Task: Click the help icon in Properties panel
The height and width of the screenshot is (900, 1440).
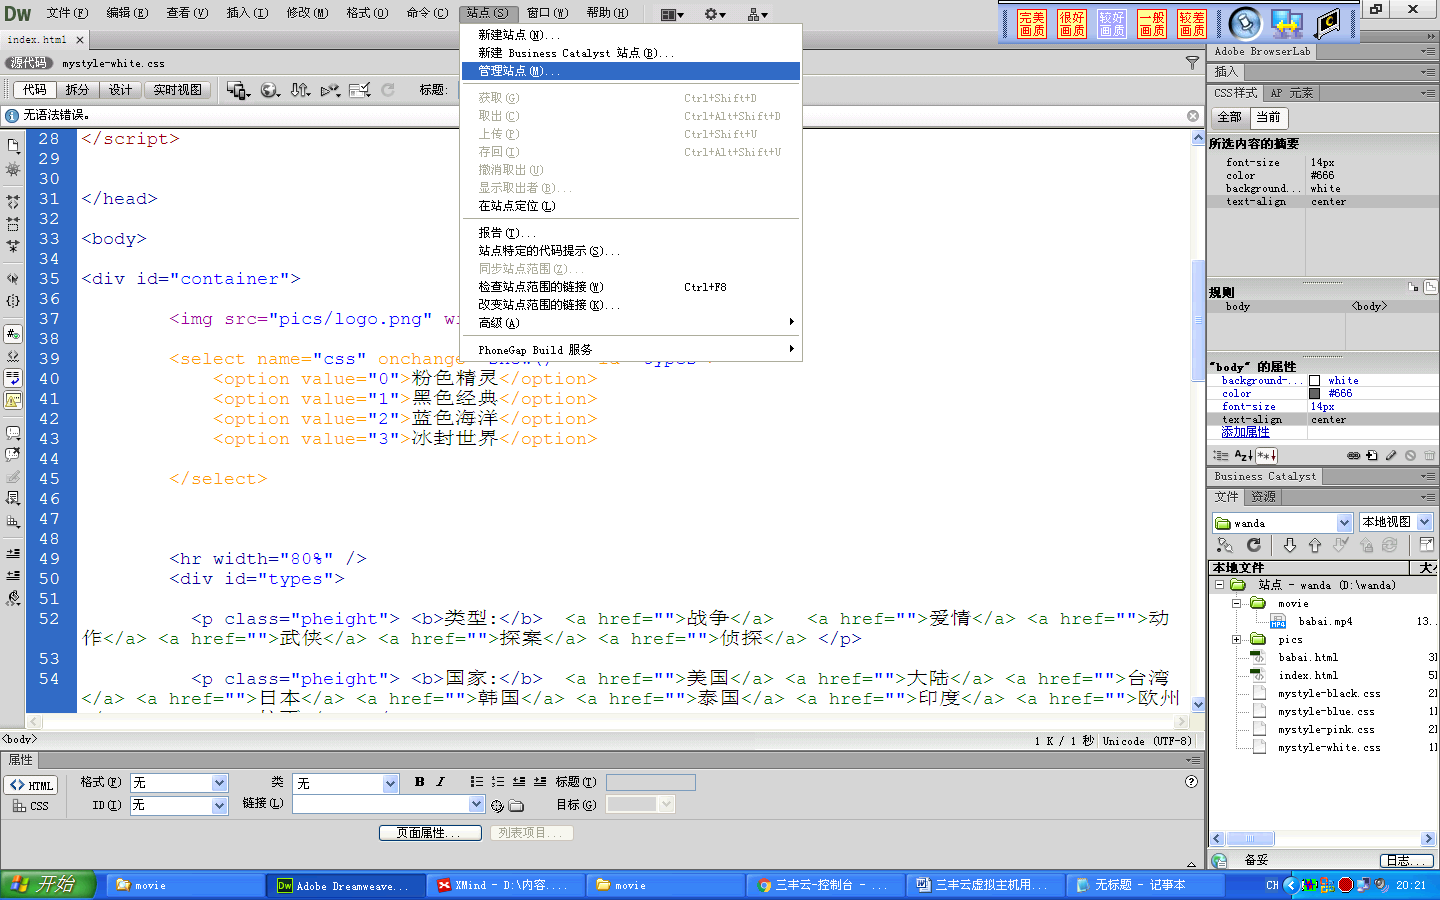Action: point(1191,782)
